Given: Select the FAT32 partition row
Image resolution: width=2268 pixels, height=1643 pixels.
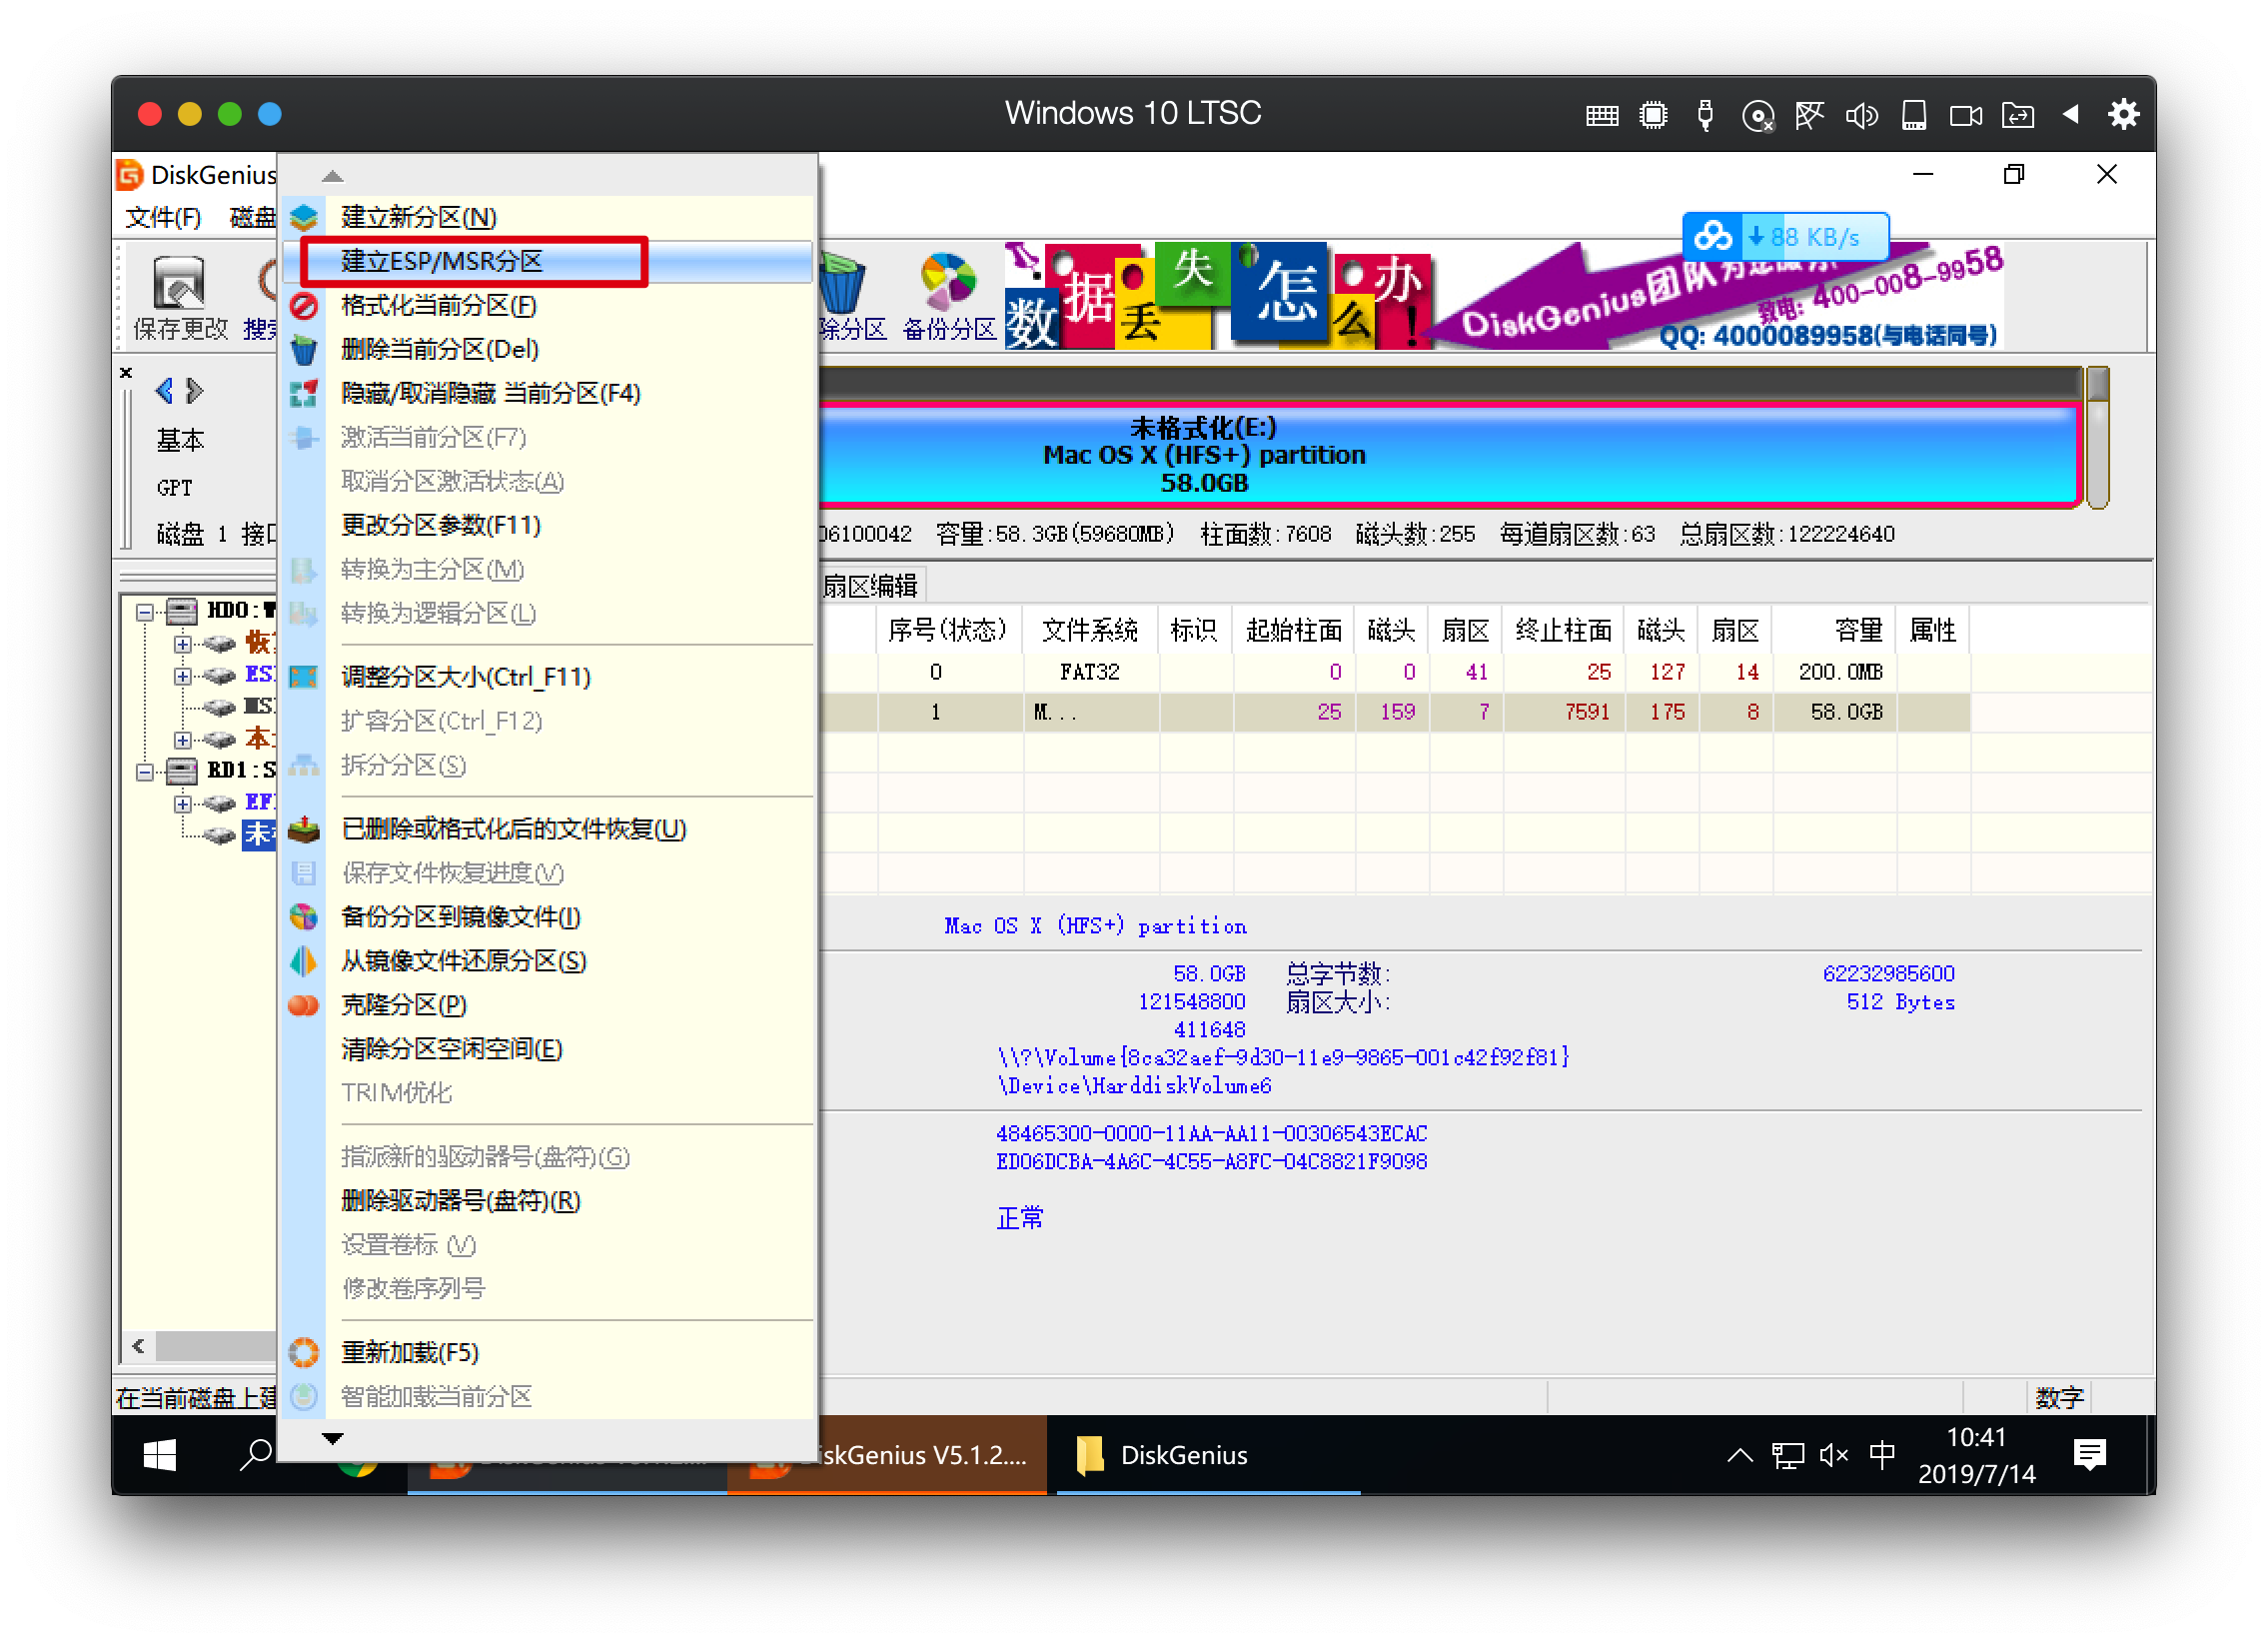Looking at the screenshot, I should (1394, 672).
